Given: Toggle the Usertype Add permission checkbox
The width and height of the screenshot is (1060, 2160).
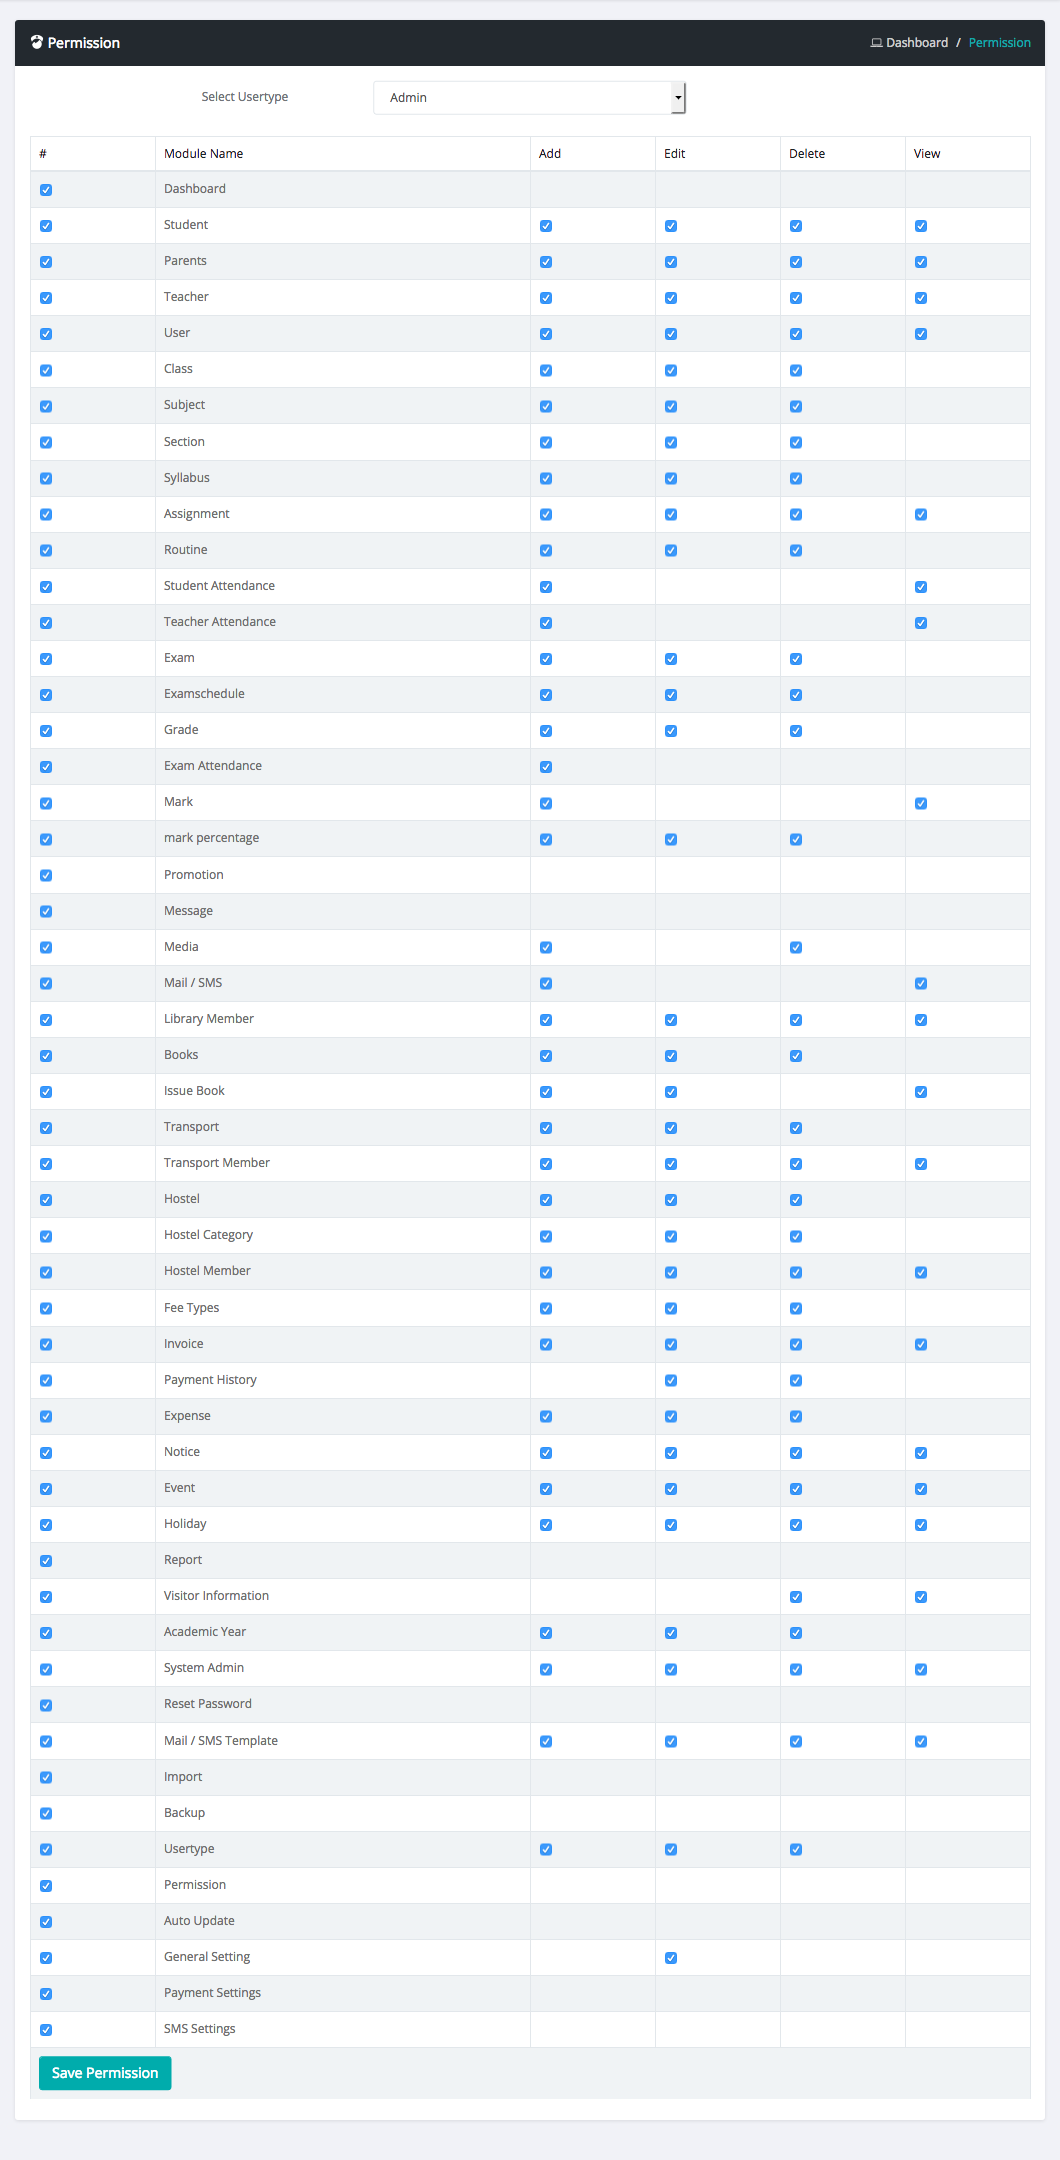Looking at the screenshot, I should [x=546, y=1850].
